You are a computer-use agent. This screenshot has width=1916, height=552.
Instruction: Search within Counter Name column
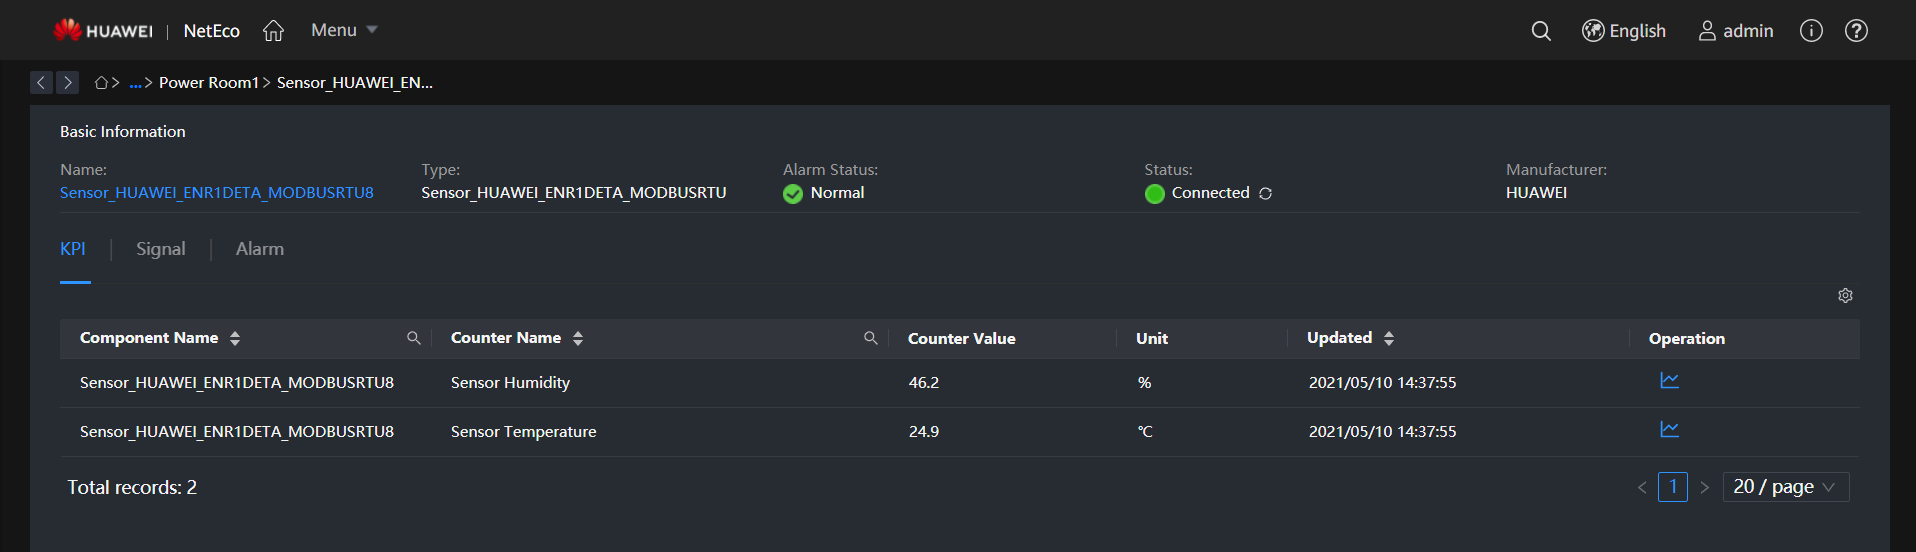(x=870, y=338)
